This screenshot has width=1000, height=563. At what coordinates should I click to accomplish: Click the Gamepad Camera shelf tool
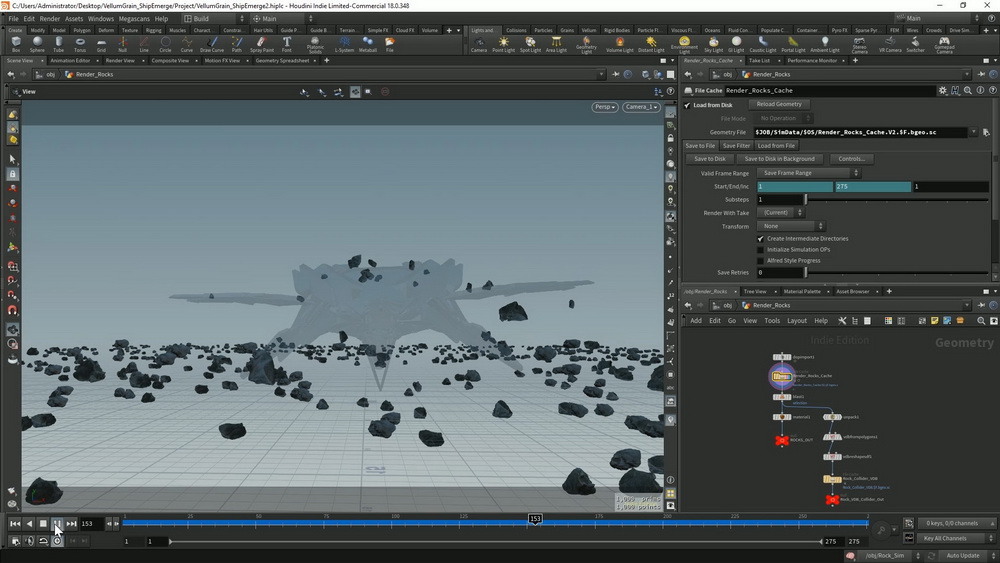pyautogui.click(x=944, y=45)
